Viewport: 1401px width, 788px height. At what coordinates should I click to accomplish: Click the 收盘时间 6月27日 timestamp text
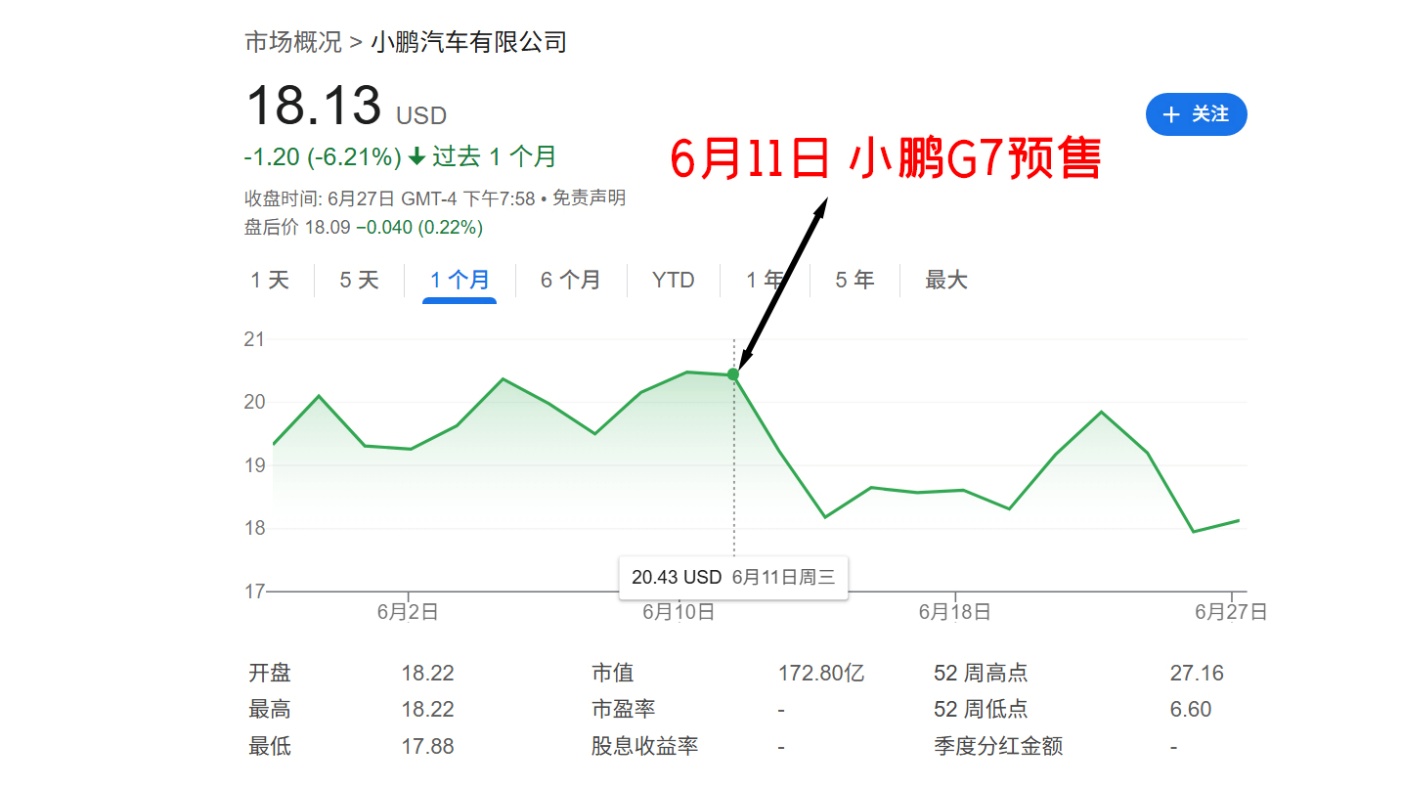click(391, 198)
